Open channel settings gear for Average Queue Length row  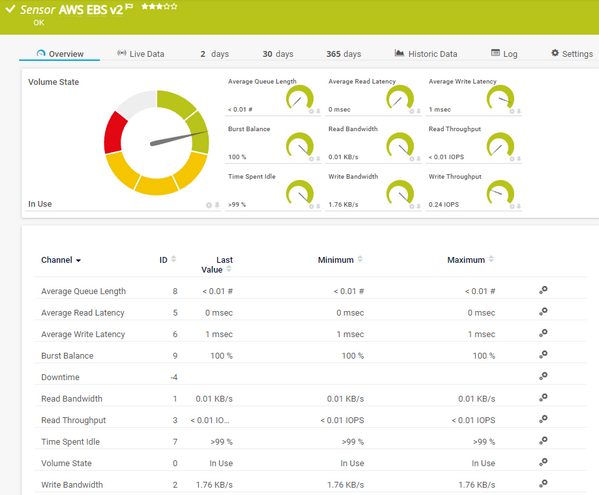click(543, 290)
